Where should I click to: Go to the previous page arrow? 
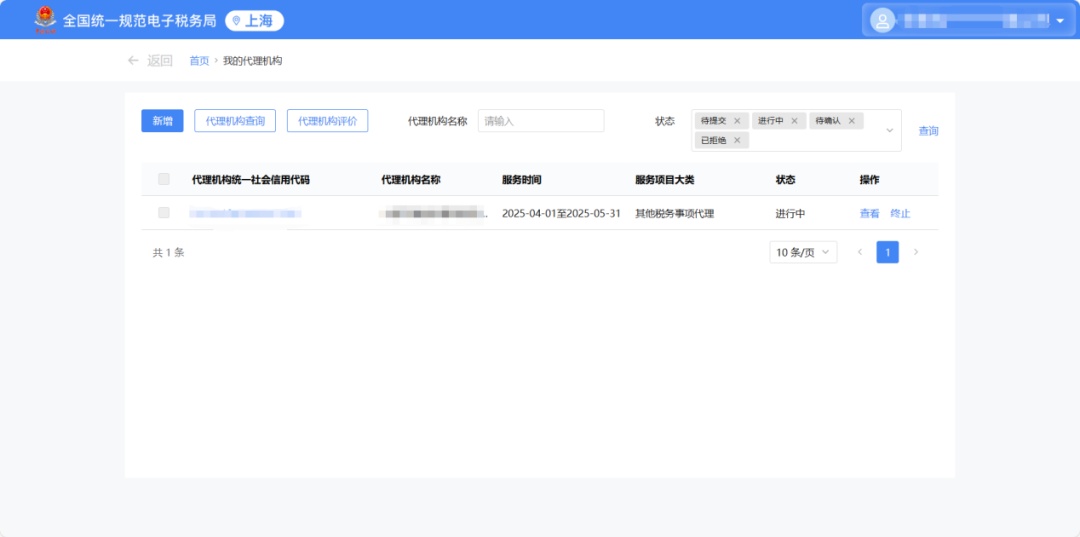click(859, 252)
